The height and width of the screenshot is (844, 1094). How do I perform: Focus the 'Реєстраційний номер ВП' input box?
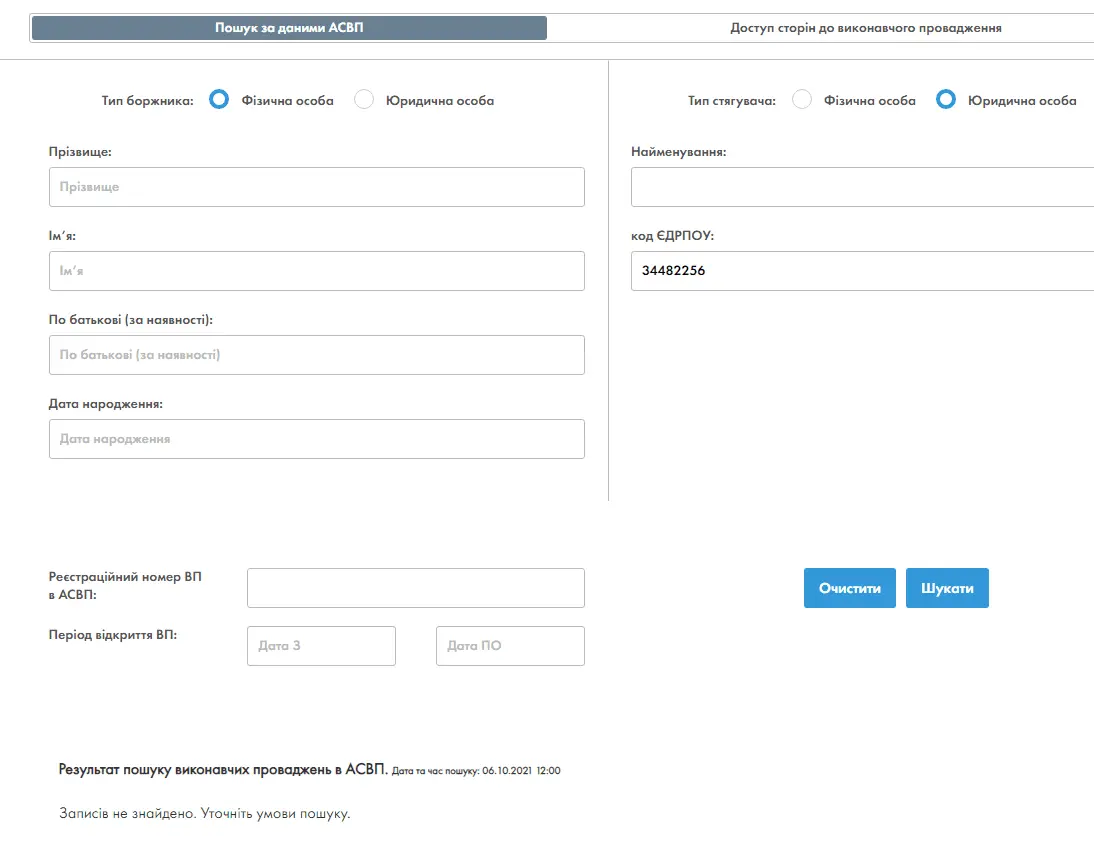pos(415,588)
